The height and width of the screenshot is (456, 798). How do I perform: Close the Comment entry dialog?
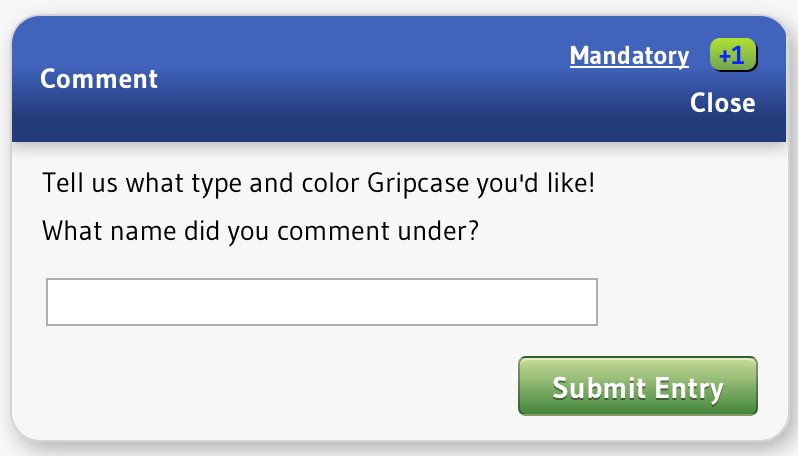pos(722,103)
